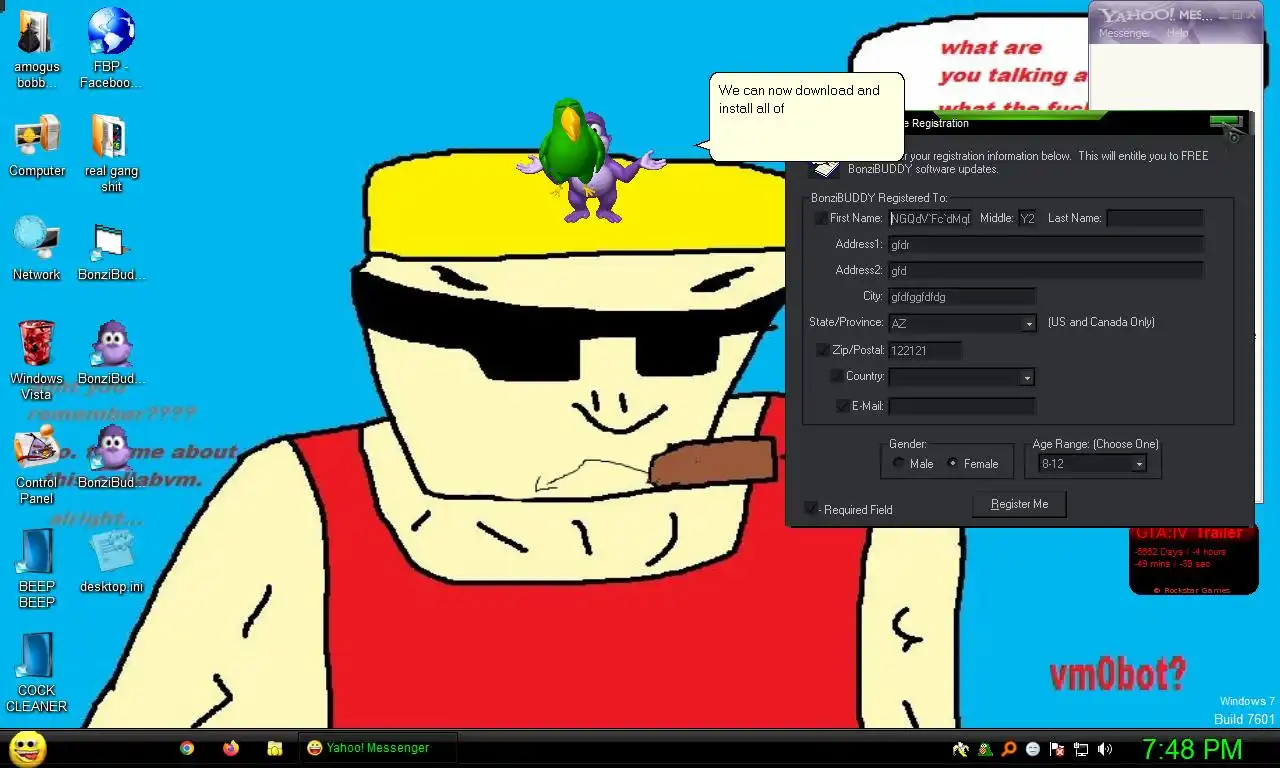Select the Network desktop icon
This screenshot has height=768, width=1280.
pos(37,249)
